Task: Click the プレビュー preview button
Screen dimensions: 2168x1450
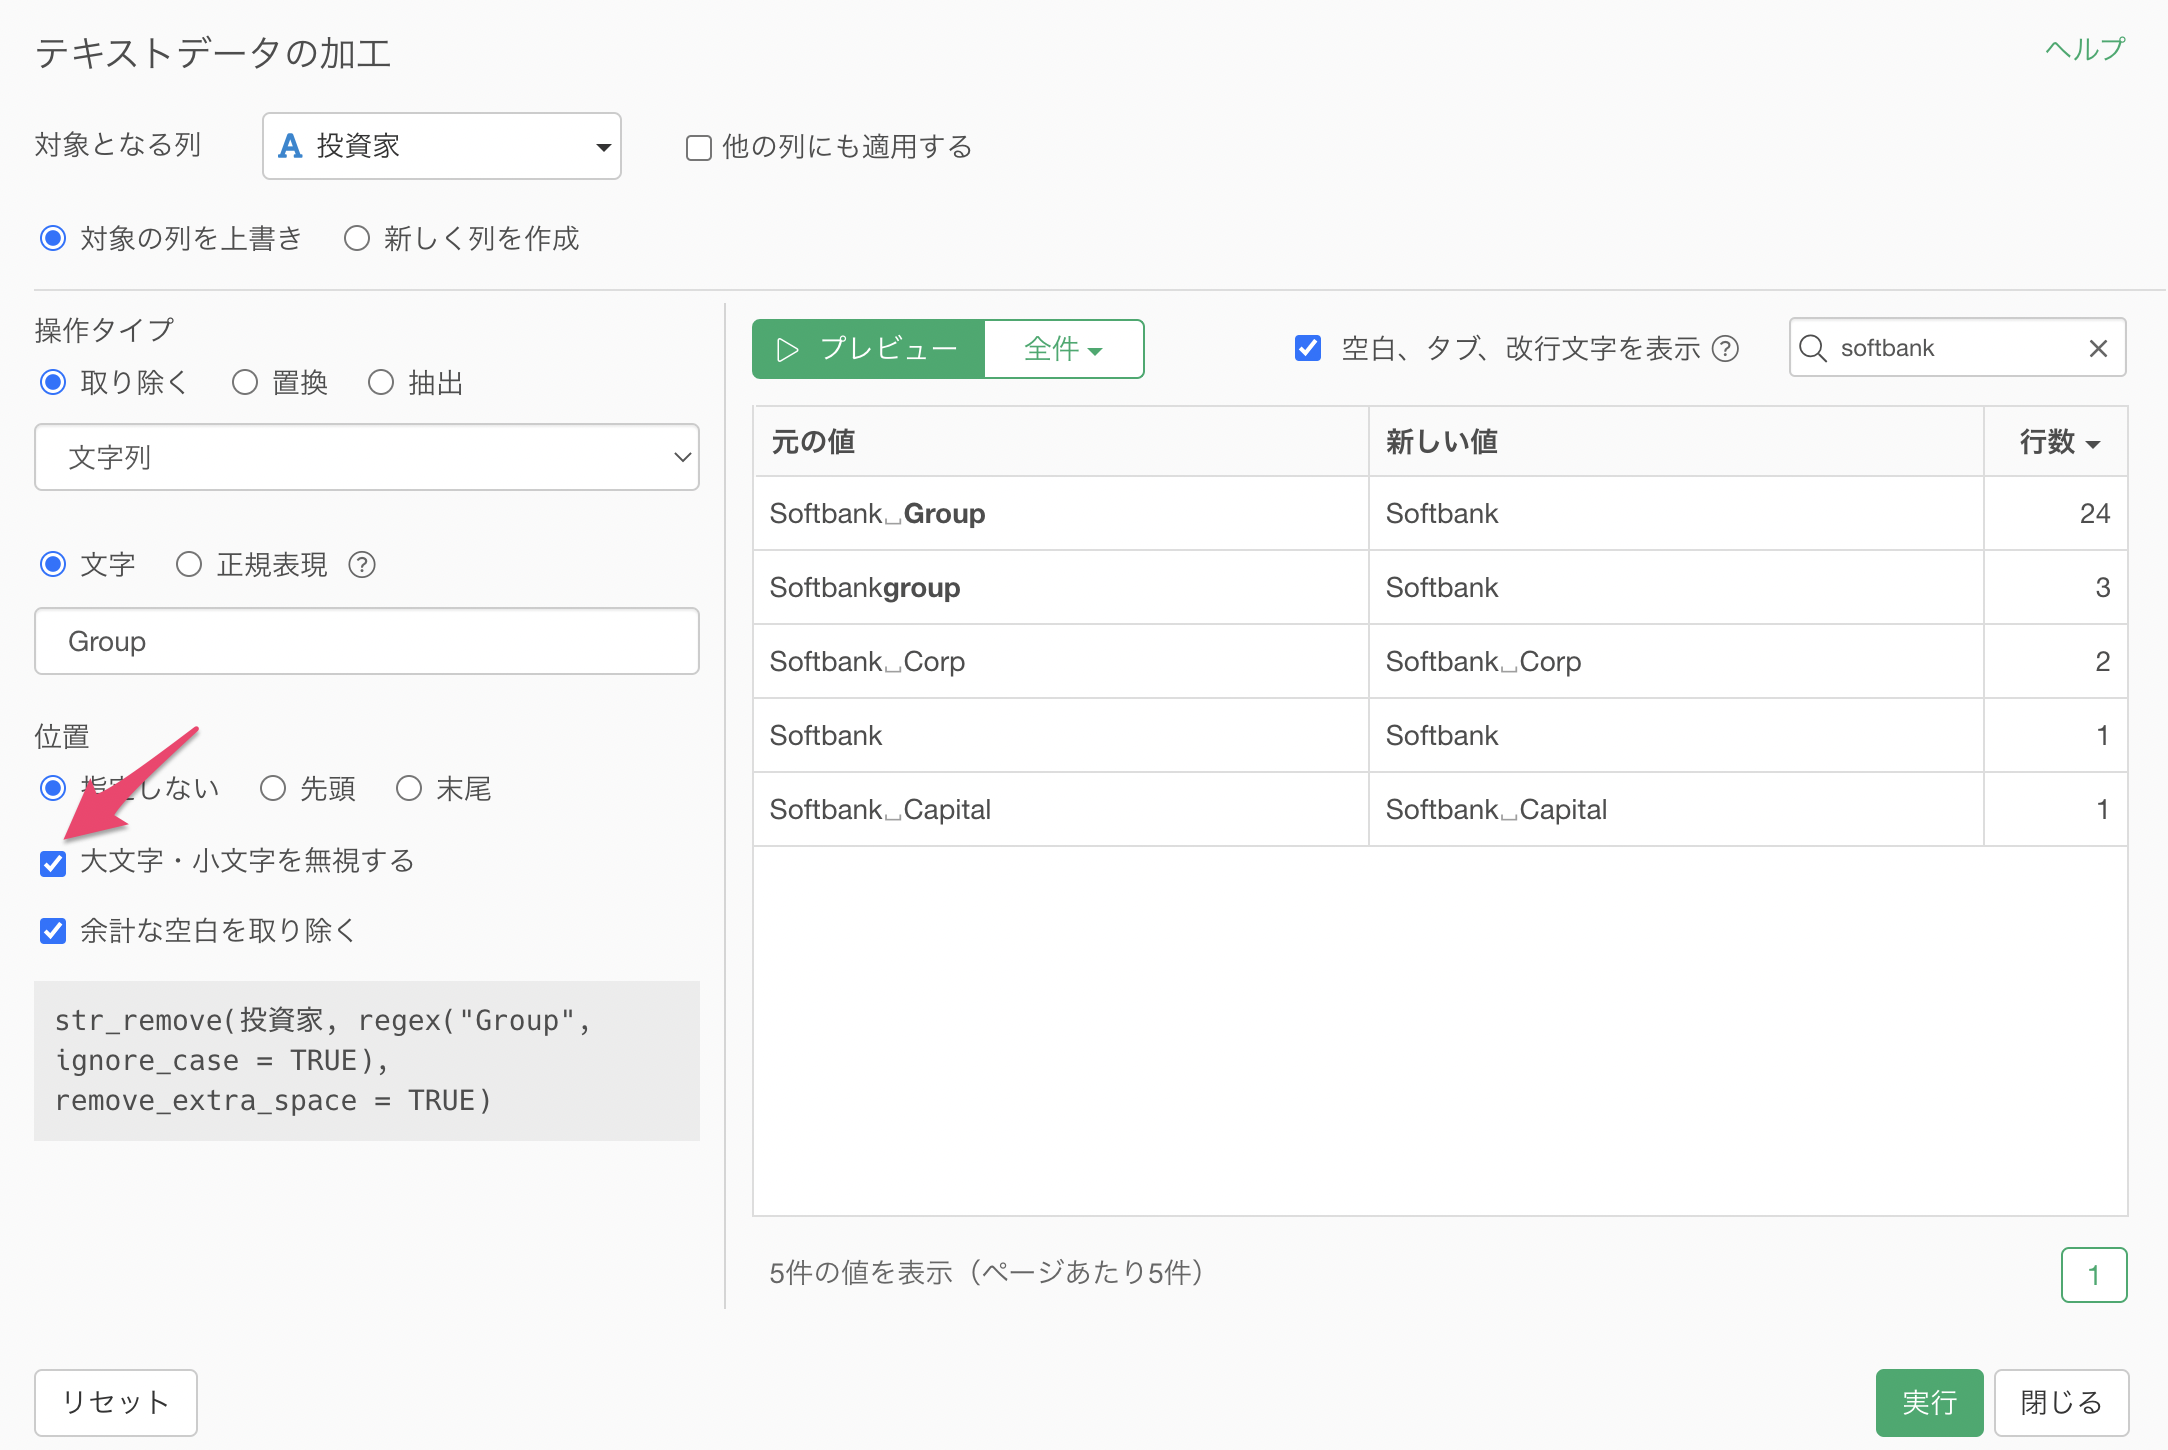Action: (x=868, y=349)
